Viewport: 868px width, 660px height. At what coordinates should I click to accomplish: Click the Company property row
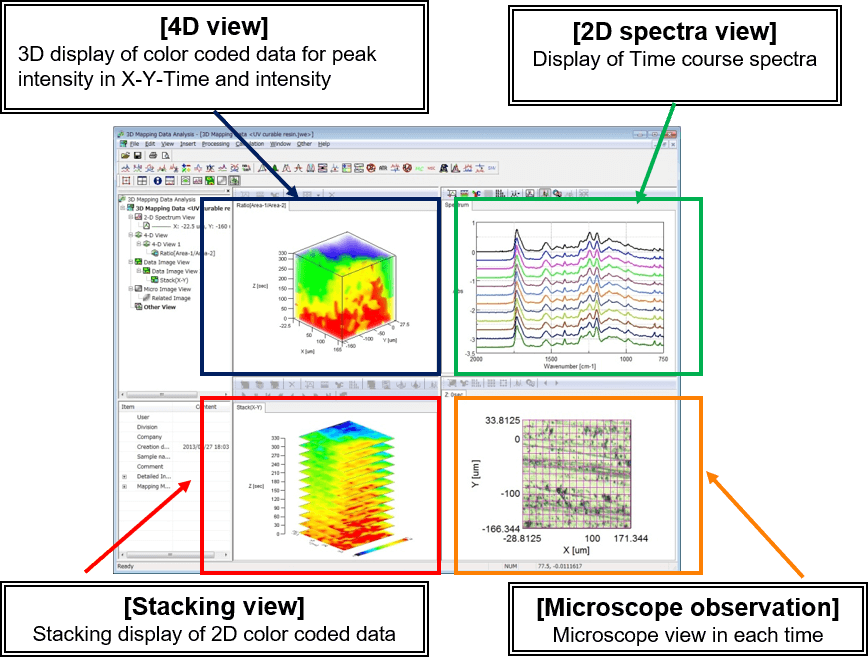tap(174, 437)
